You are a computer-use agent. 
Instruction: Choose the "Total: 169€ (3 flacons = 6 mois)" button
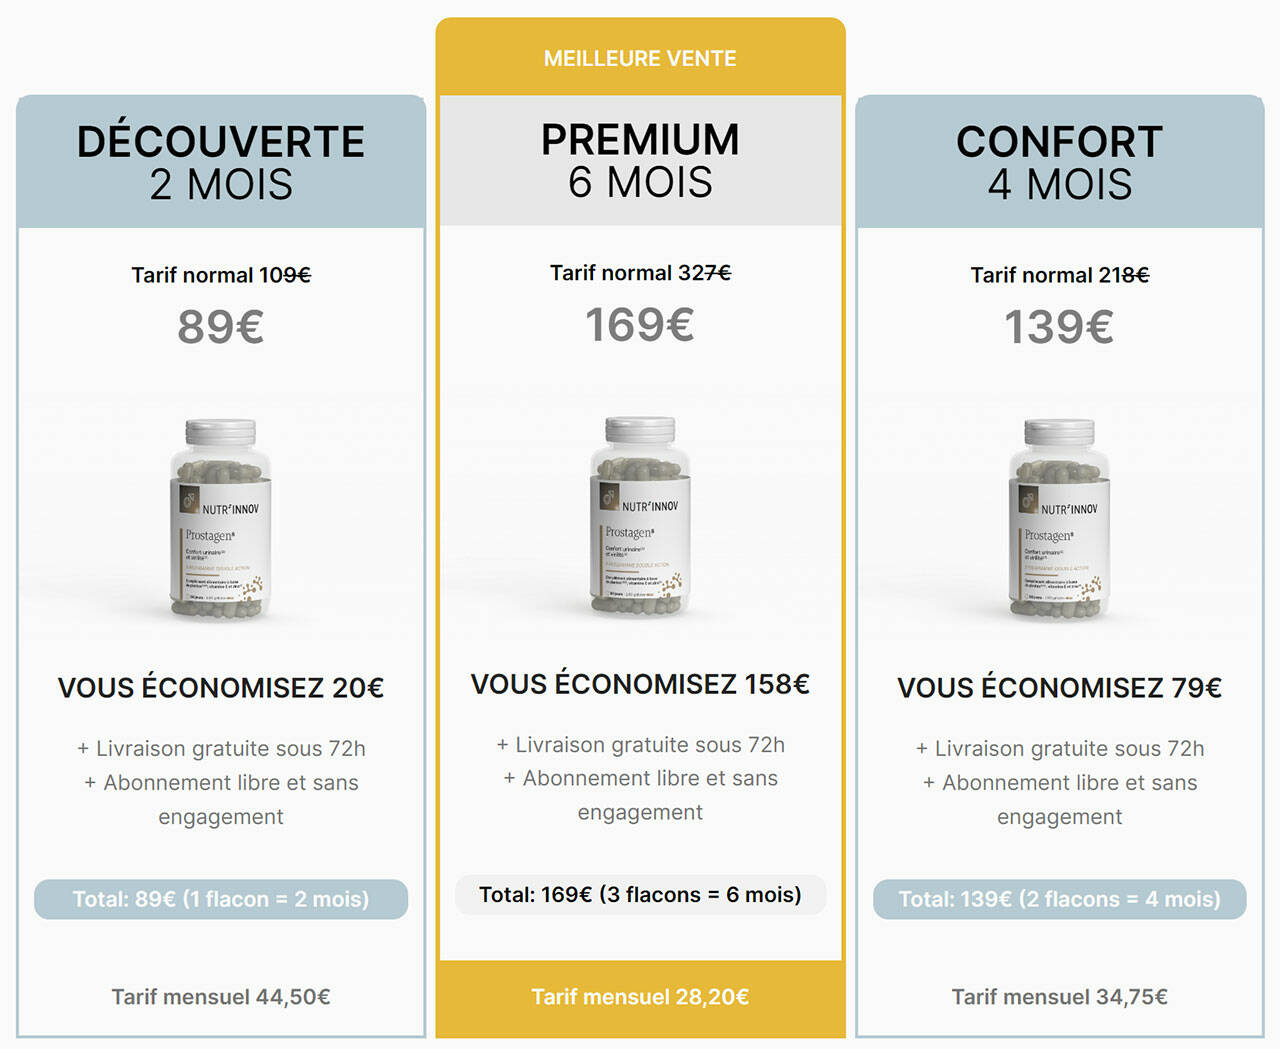[x=640, y=895]
